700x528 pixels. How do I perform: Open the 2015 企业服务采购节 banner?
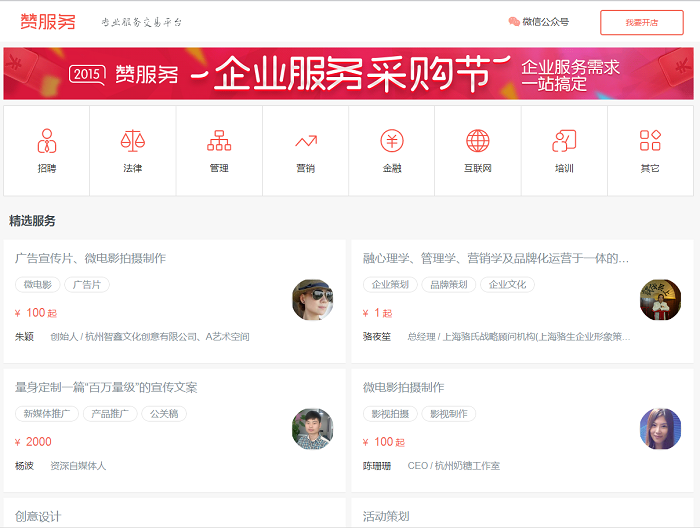click(348, 74)
